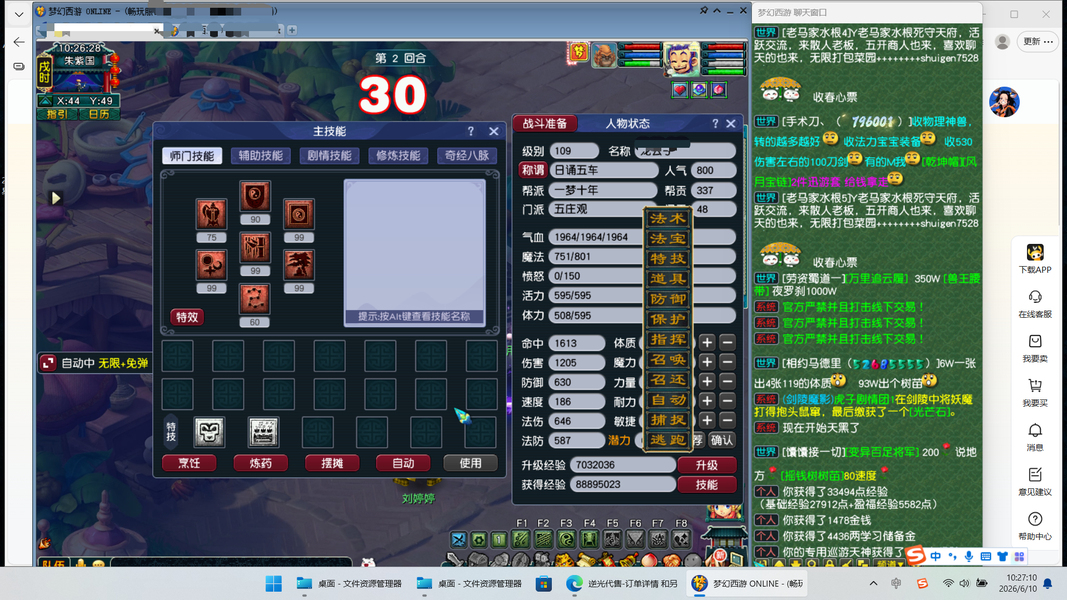Choose 道具 in the battle menu
Image resolution: width=1067 pixels, height=600 pixels.
[668, 279]
